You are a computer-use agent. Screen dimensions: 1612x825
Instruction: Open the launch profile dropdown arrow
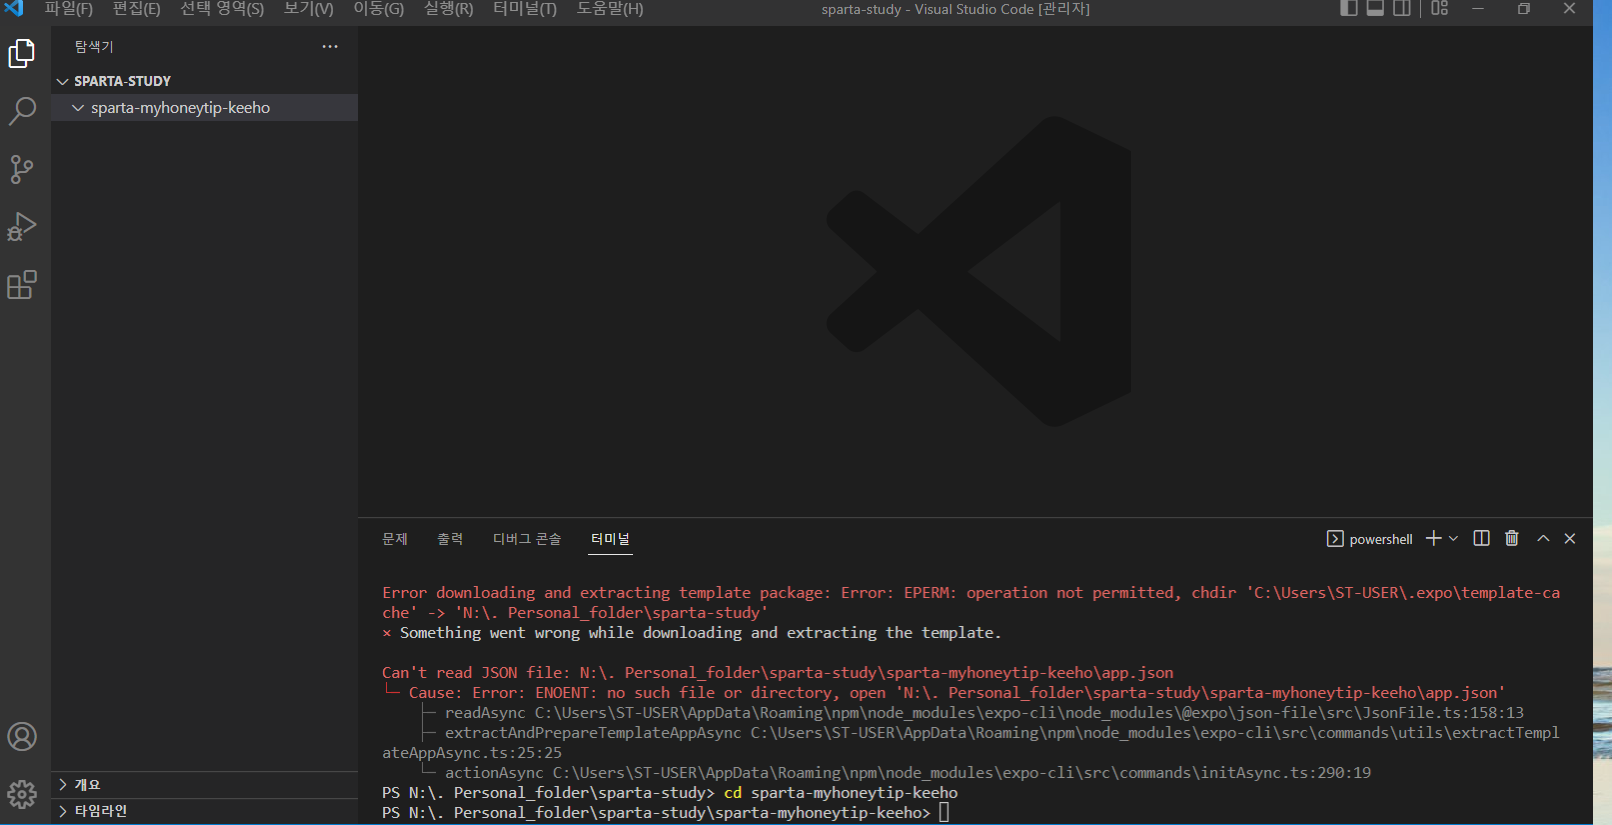click(x=1453, y=538)
